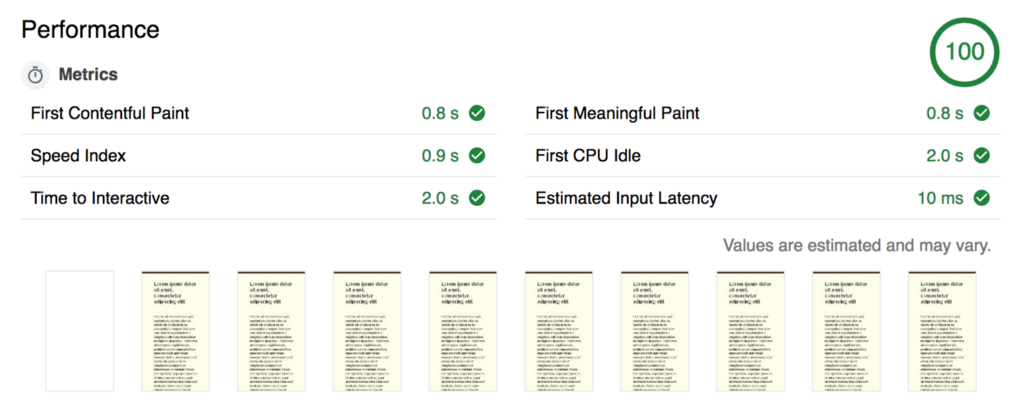1024x411 pixels.
Task: Click "Values are estimated and may vary" text
Action: point(857,246)
